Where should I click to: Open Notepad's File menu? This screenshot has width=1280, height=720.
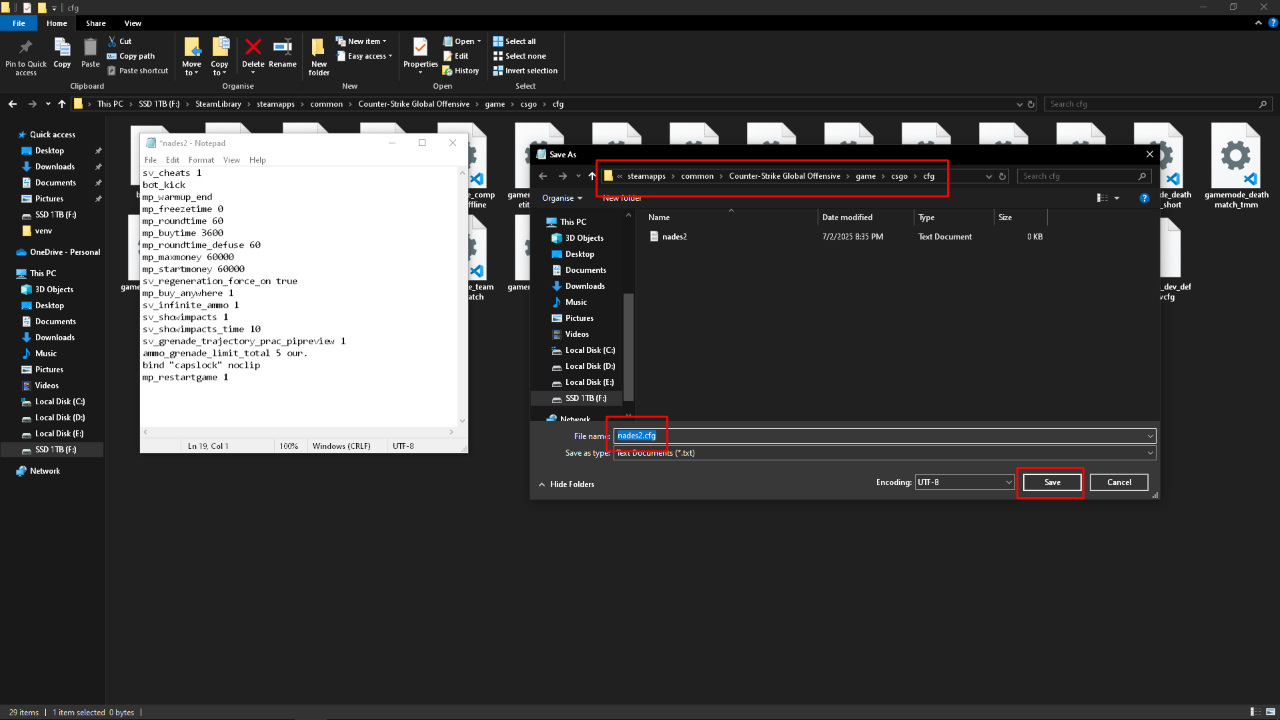point(150,160)
